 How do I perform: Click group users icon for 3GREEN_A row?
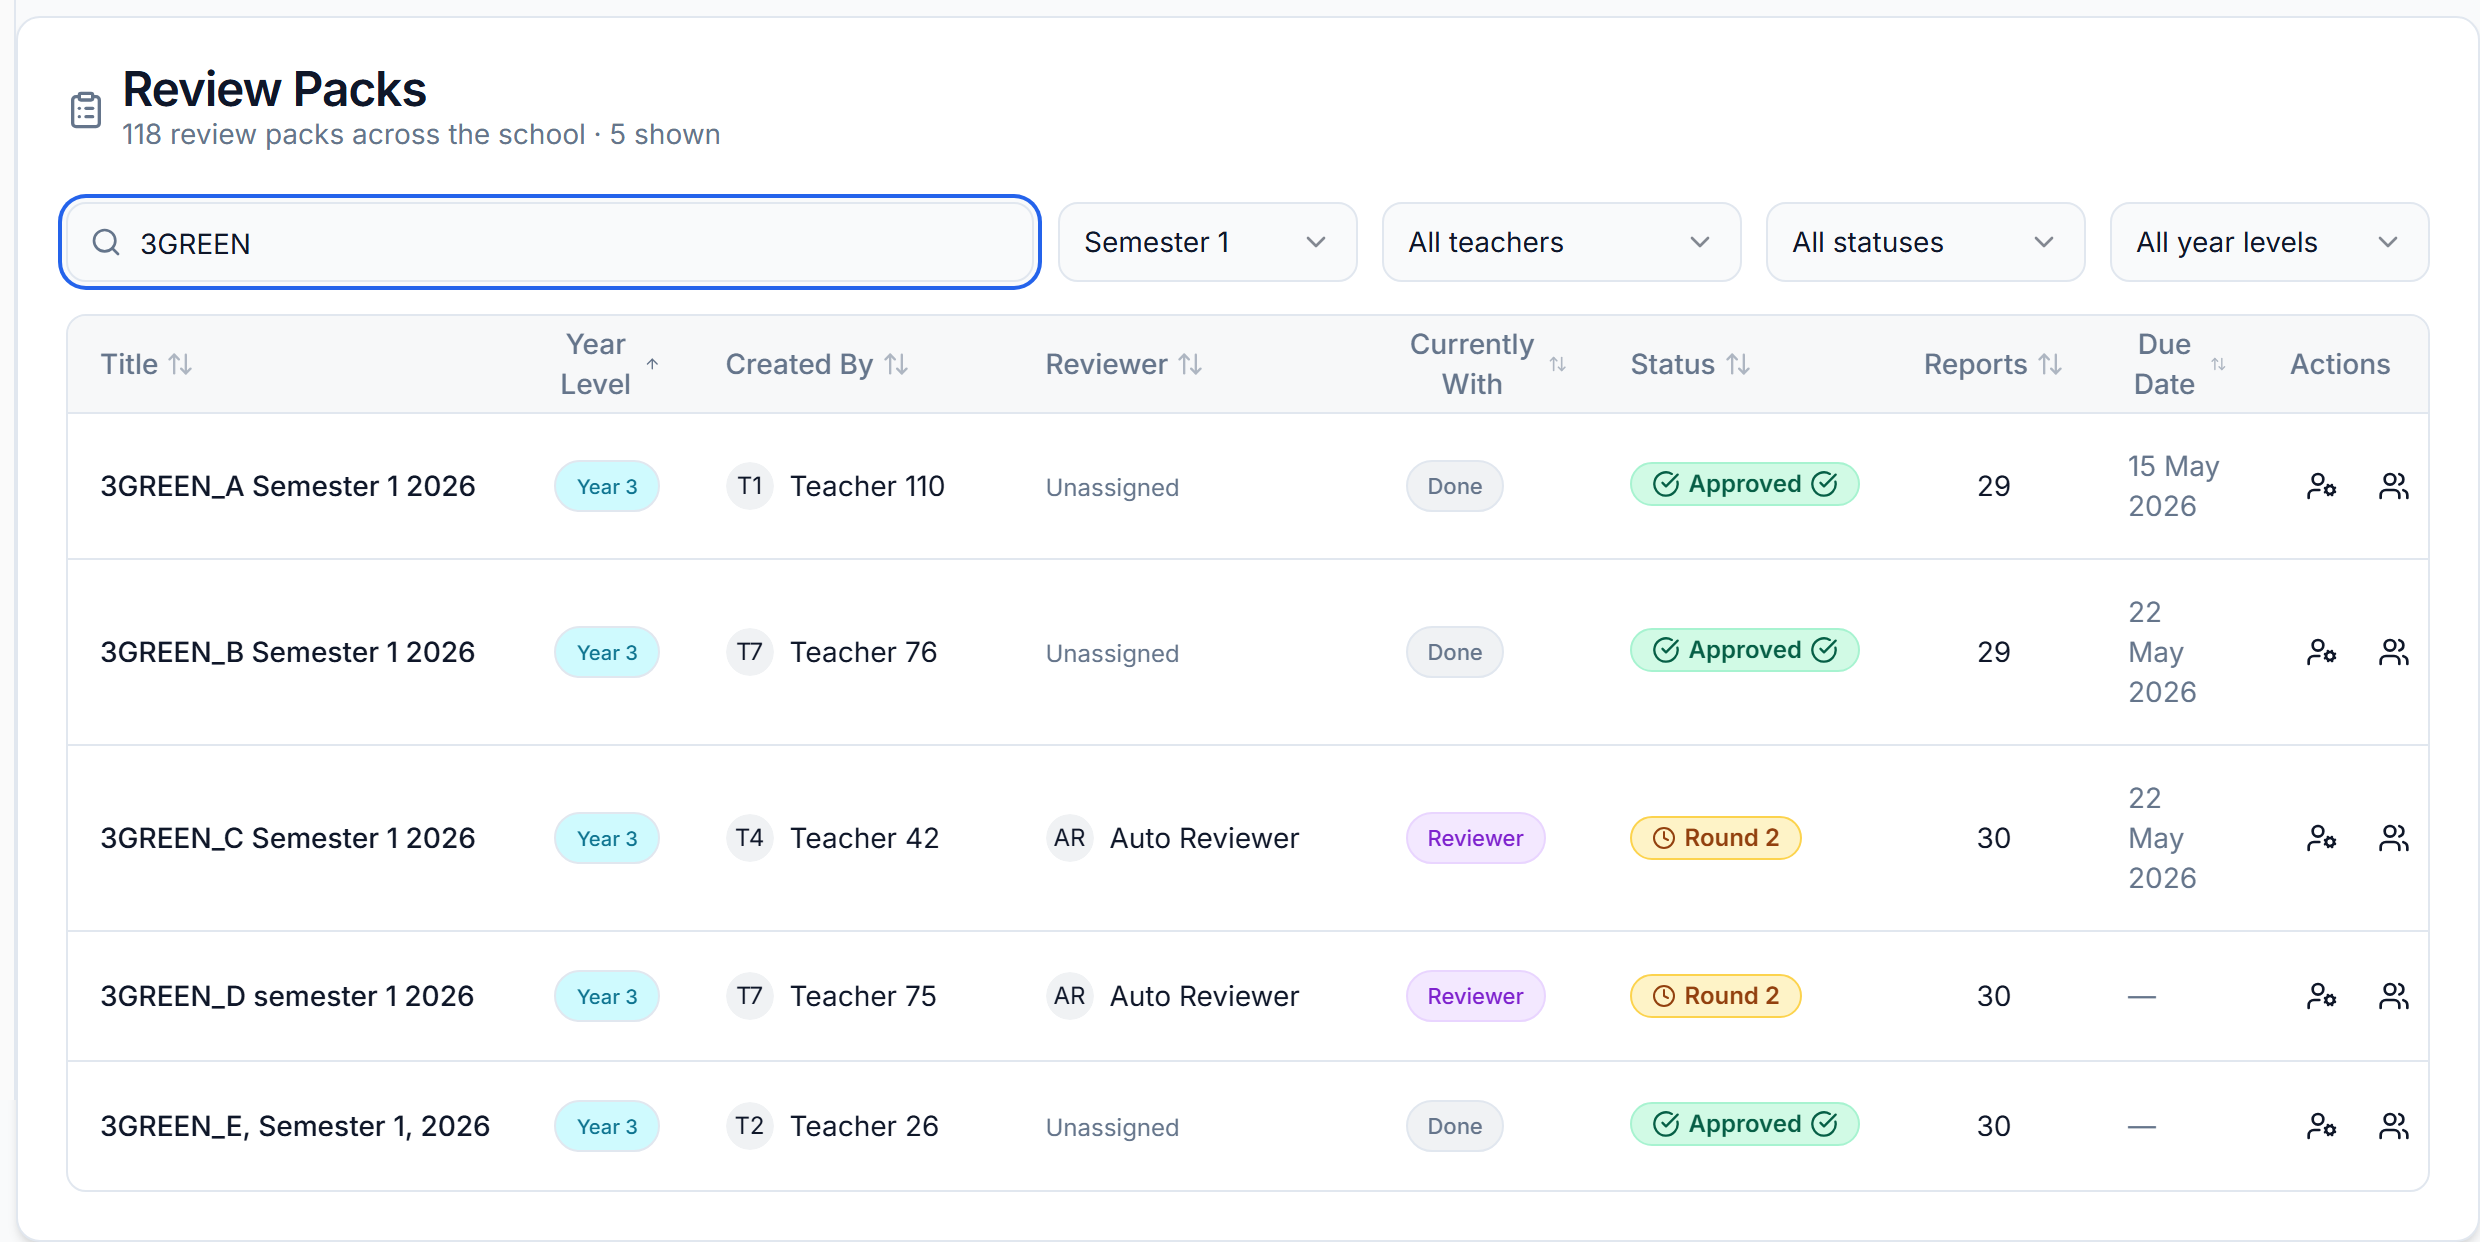click(2393, 486)
